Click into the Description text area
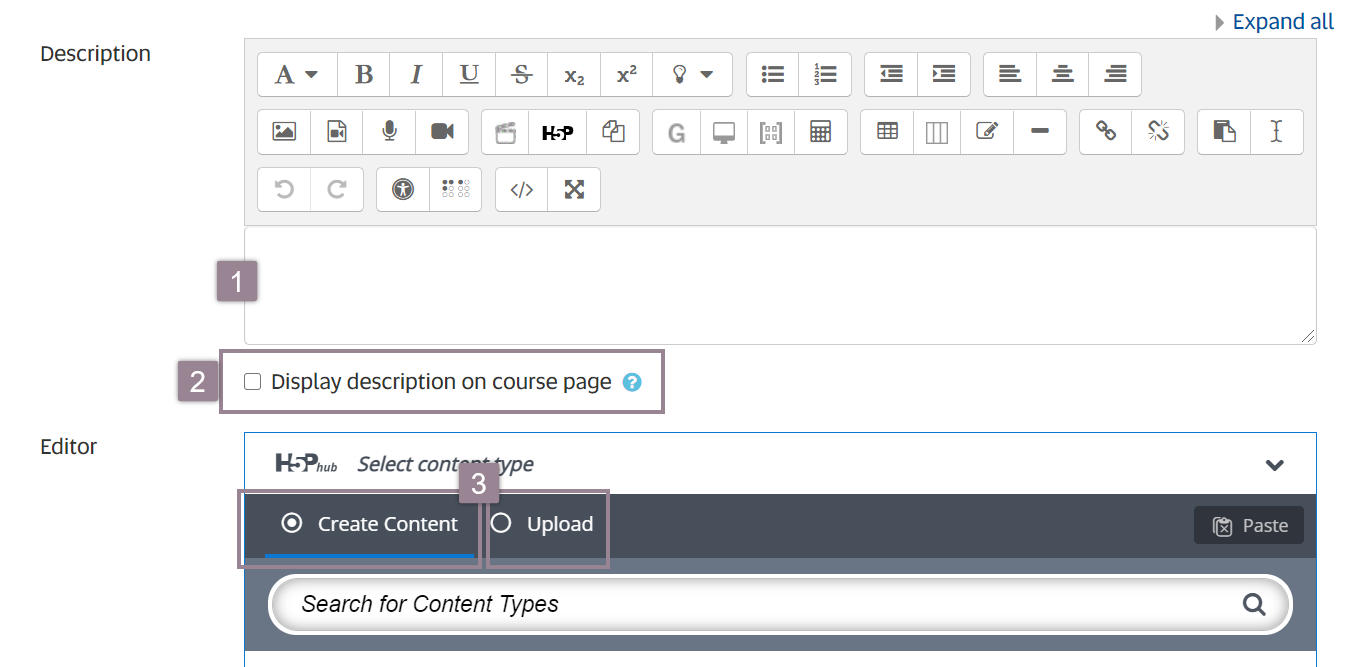 click(780, 286)
